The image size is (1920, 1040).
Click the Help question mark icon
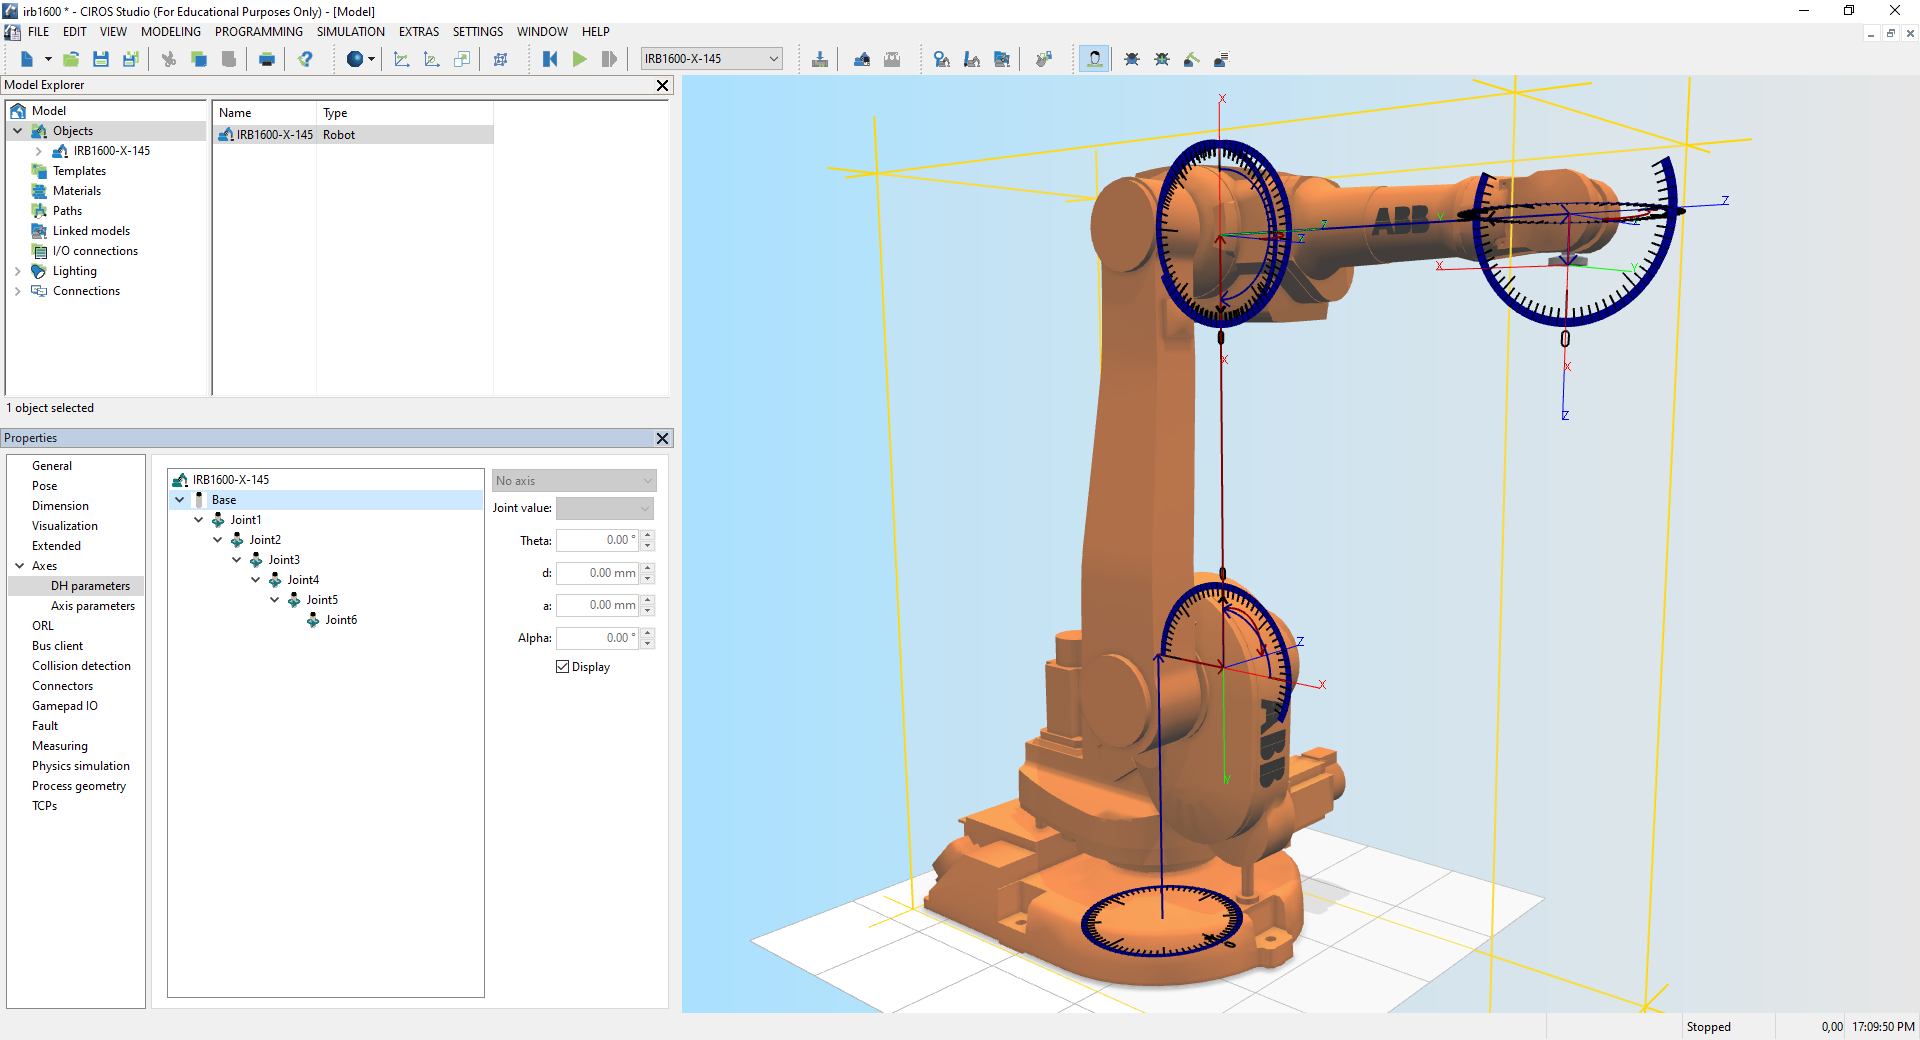coord(306,59)
